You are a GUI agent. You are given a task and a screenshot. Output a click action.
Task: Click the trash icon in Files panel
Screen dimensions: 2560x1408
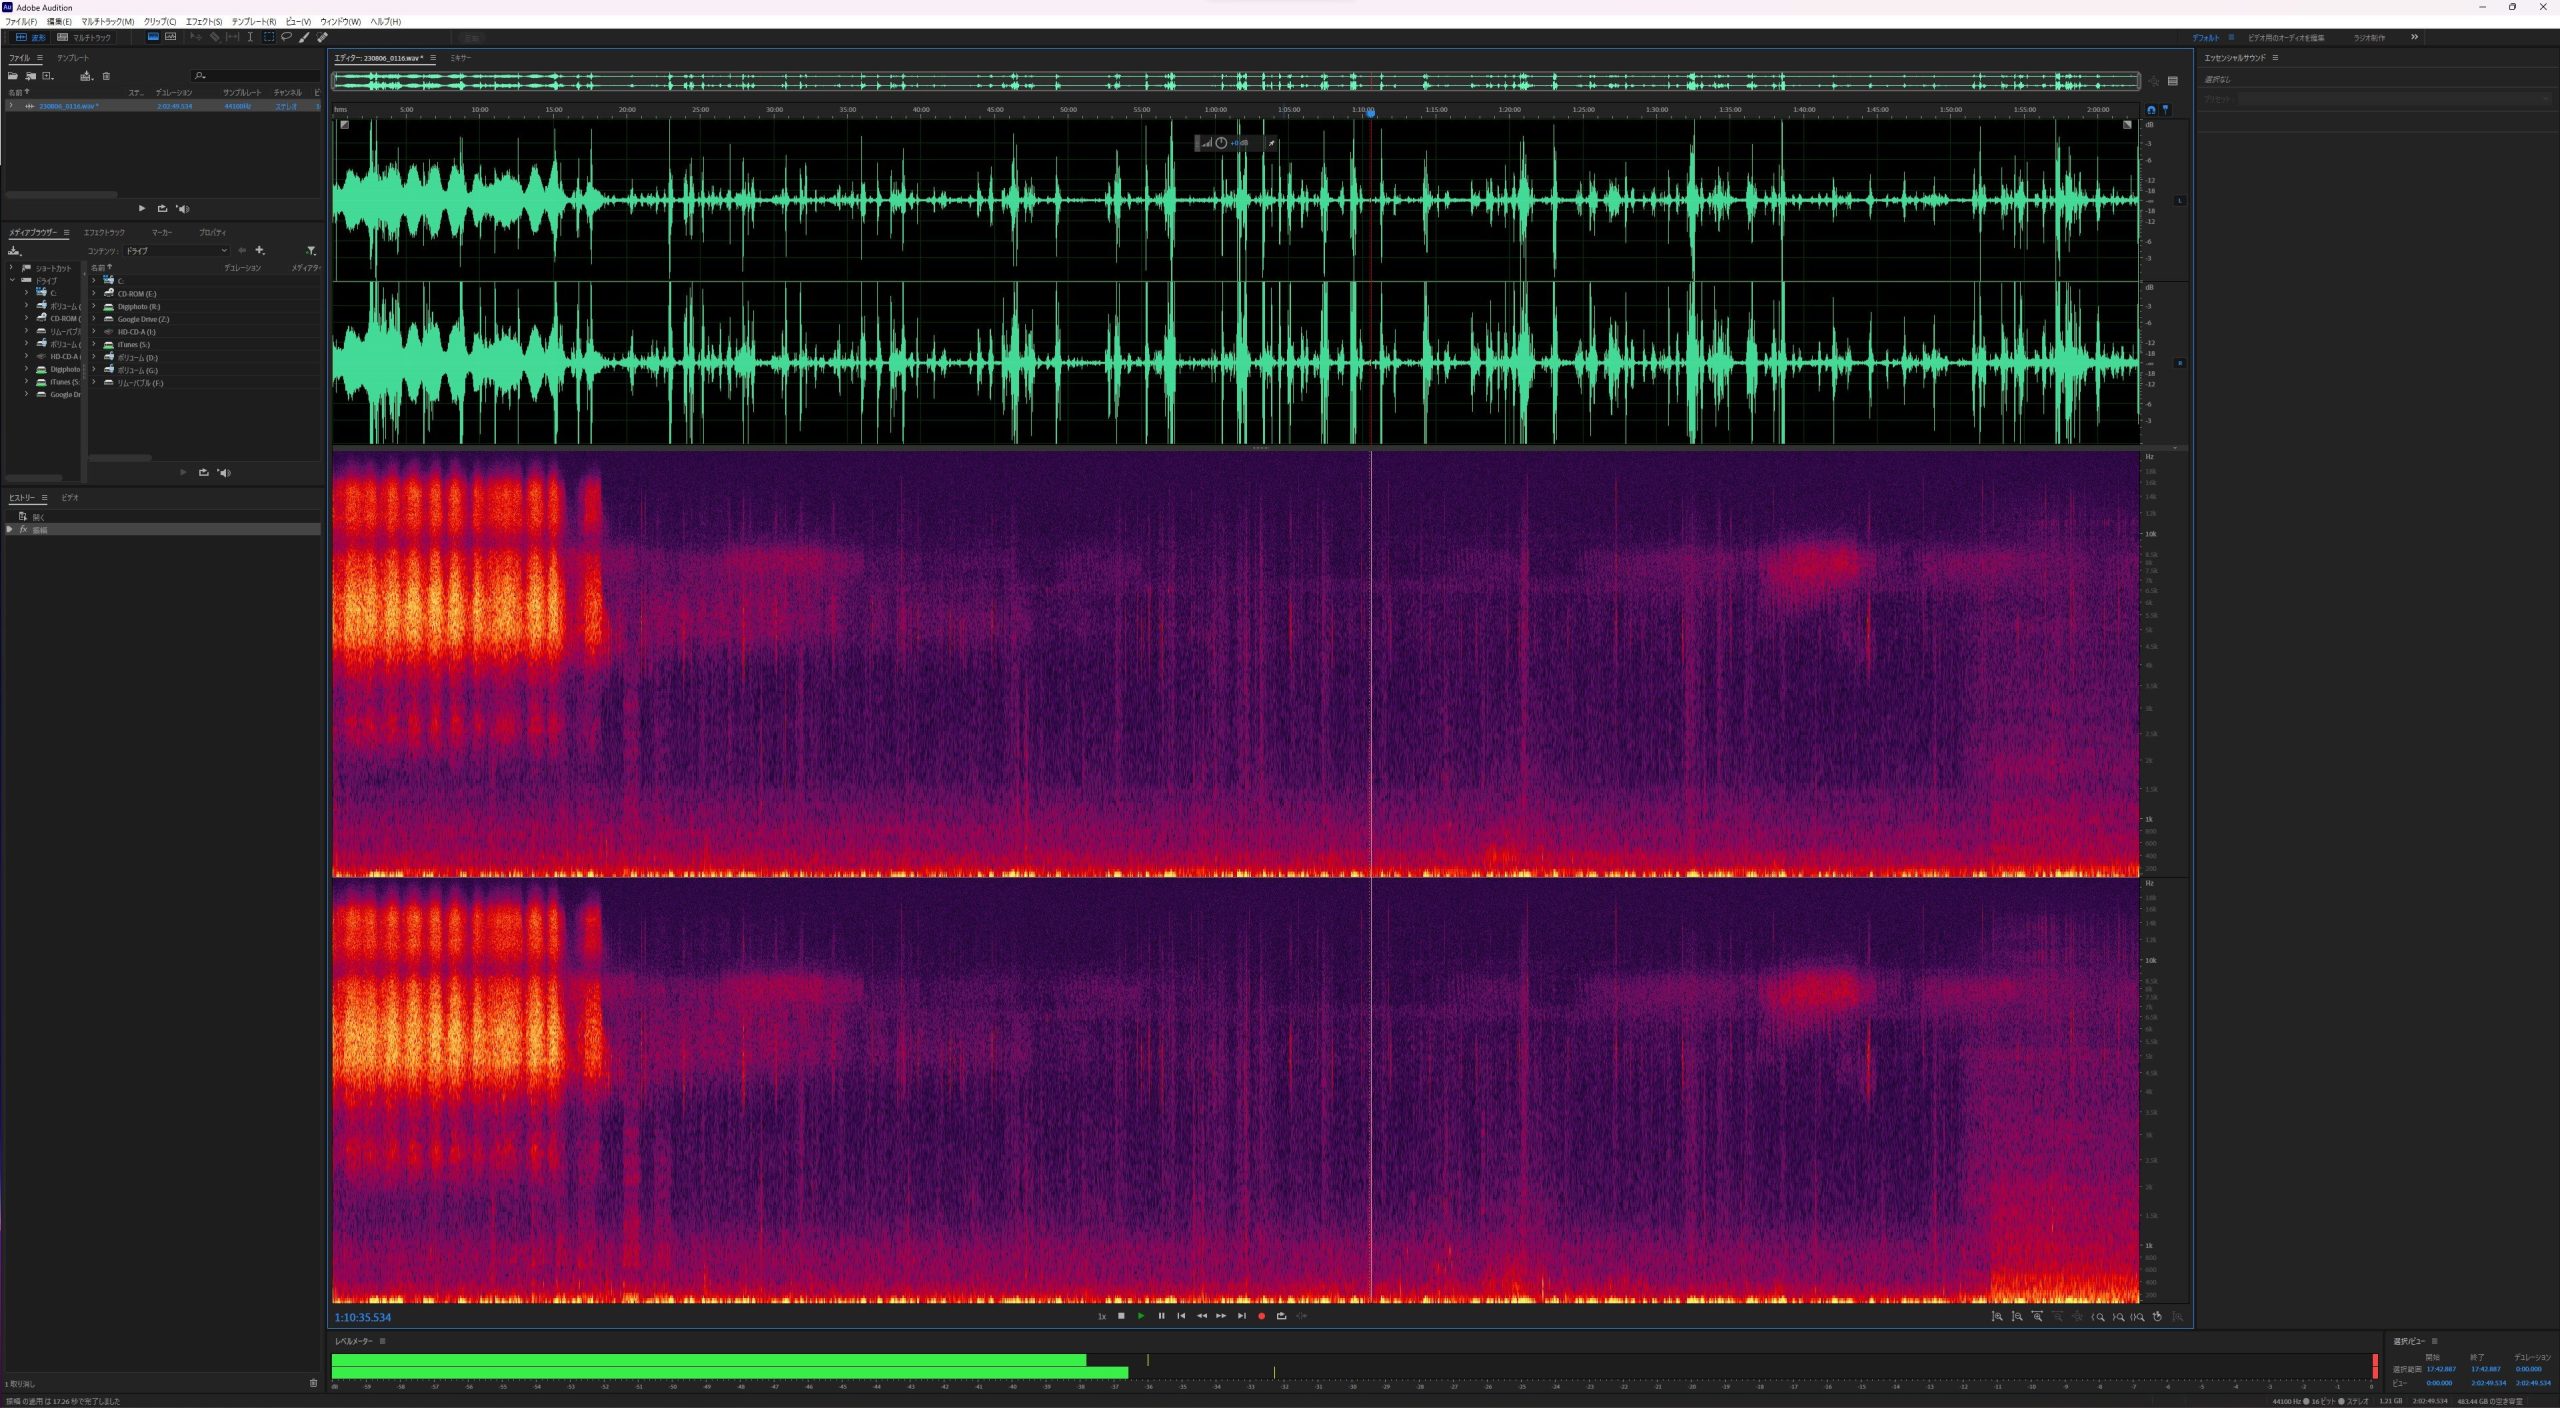tap(106, 76)
